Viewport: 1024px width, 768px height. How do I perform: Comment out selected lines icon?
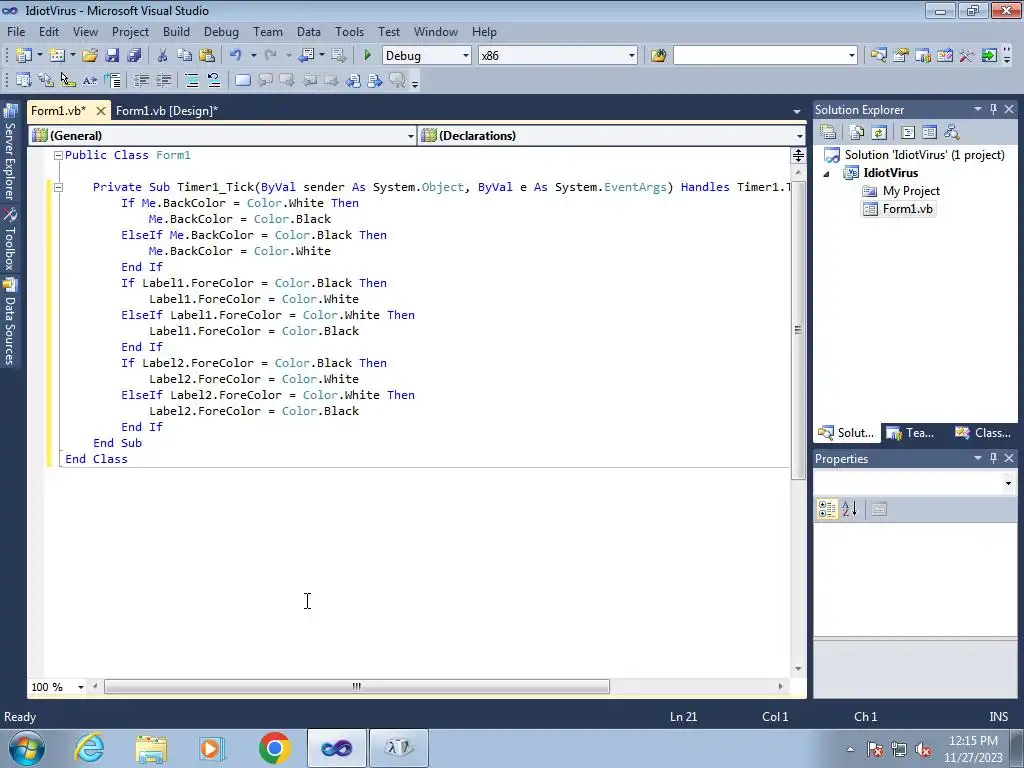coord(191,80)
